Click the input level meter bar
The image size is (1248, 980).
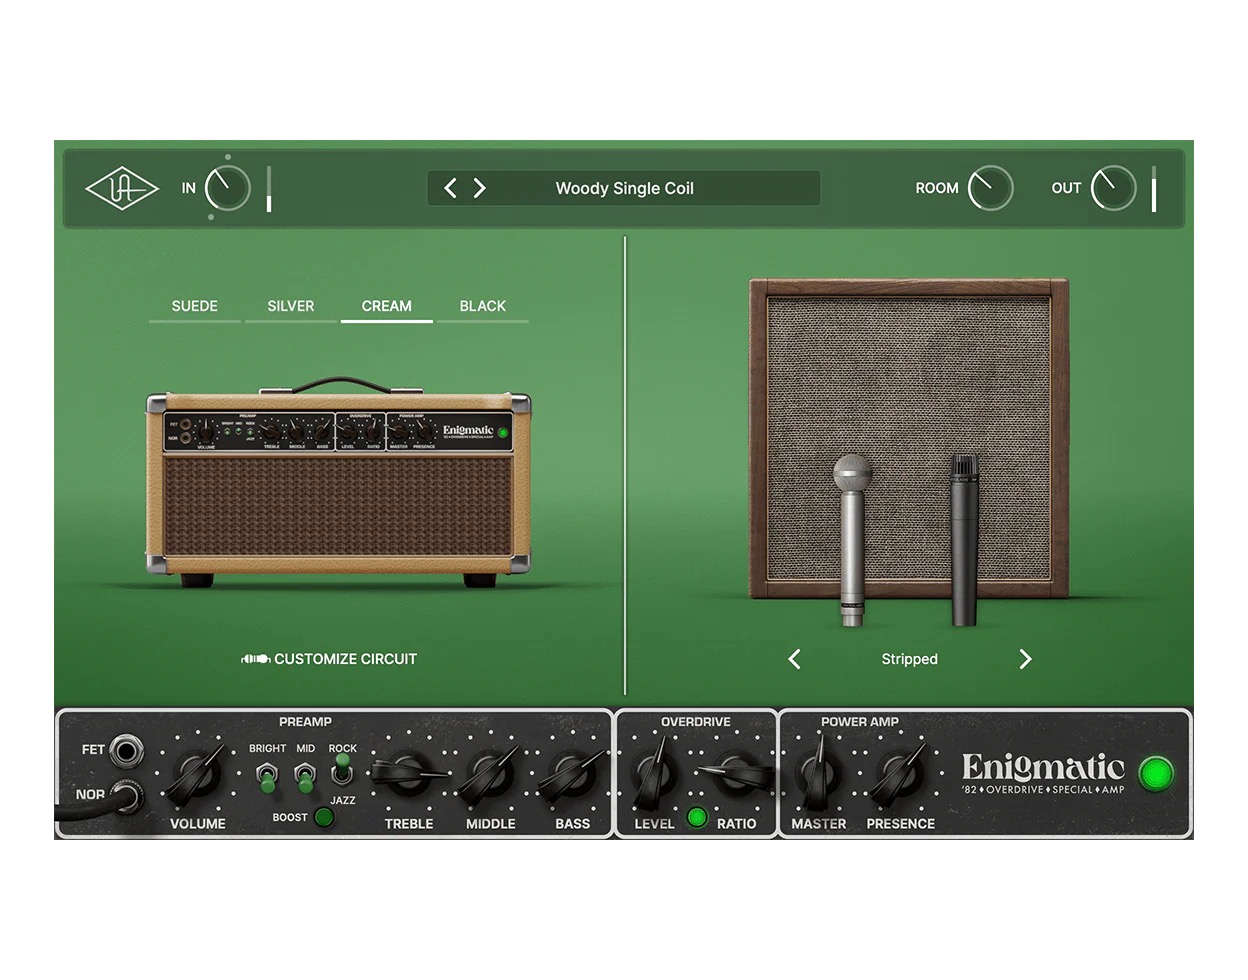point(269,189)
